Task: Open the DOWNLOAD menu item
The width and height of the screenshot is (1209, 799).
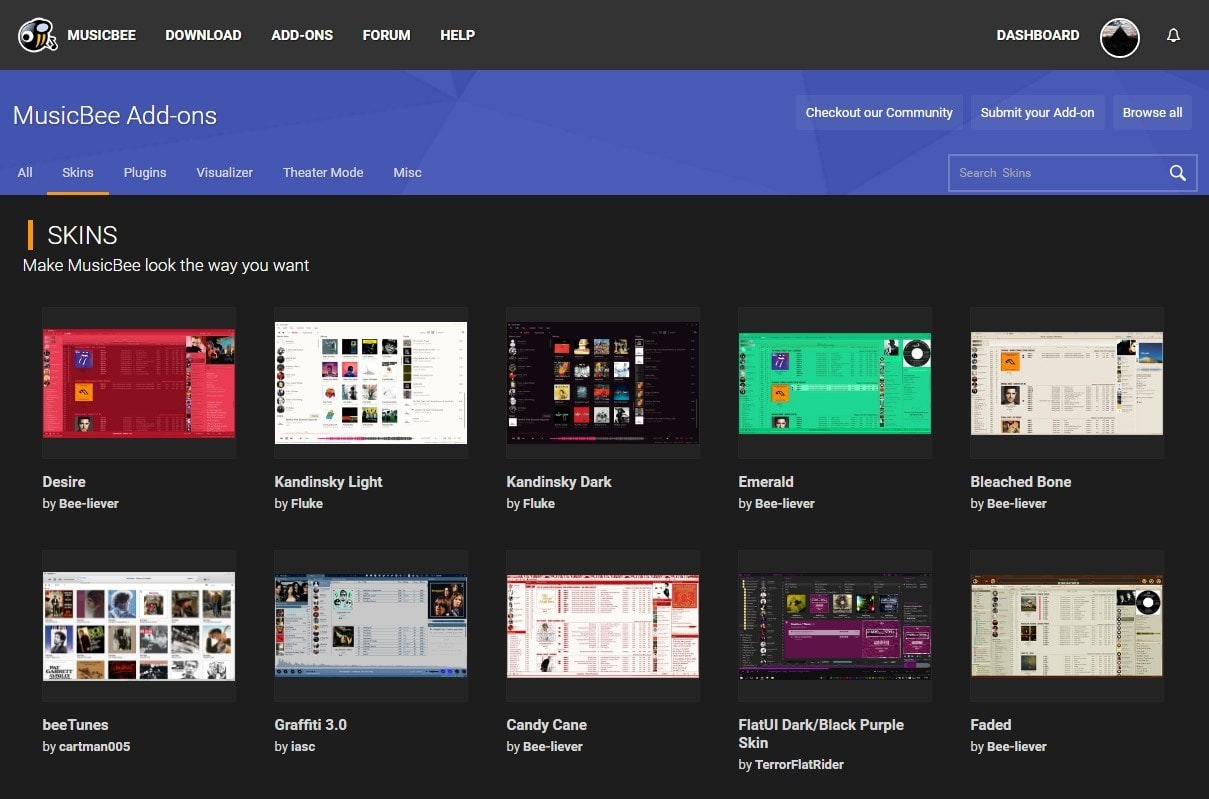Action: [x=203, y=35]
